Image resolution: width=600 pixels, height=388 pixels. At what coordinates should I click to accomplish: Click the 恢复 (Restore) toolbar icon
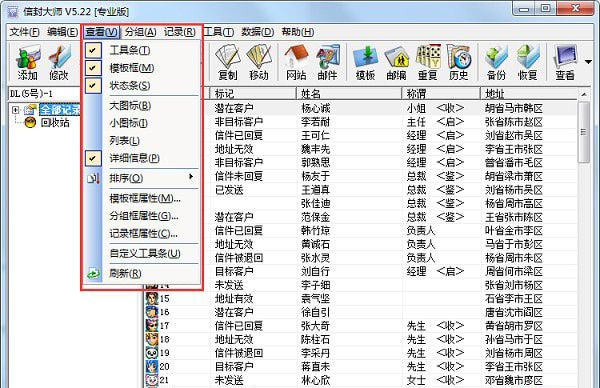pyautogui.click(x=528, y=62)
